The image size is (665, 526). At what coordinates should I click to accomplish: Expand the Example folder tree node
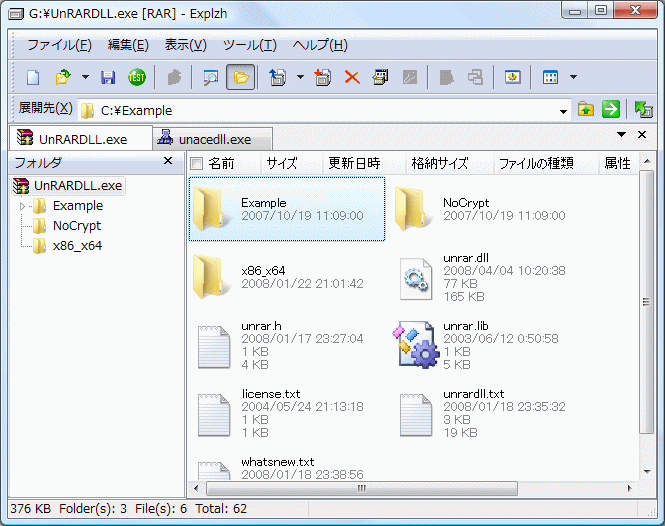pyautogui.click(x=23, y=206)
